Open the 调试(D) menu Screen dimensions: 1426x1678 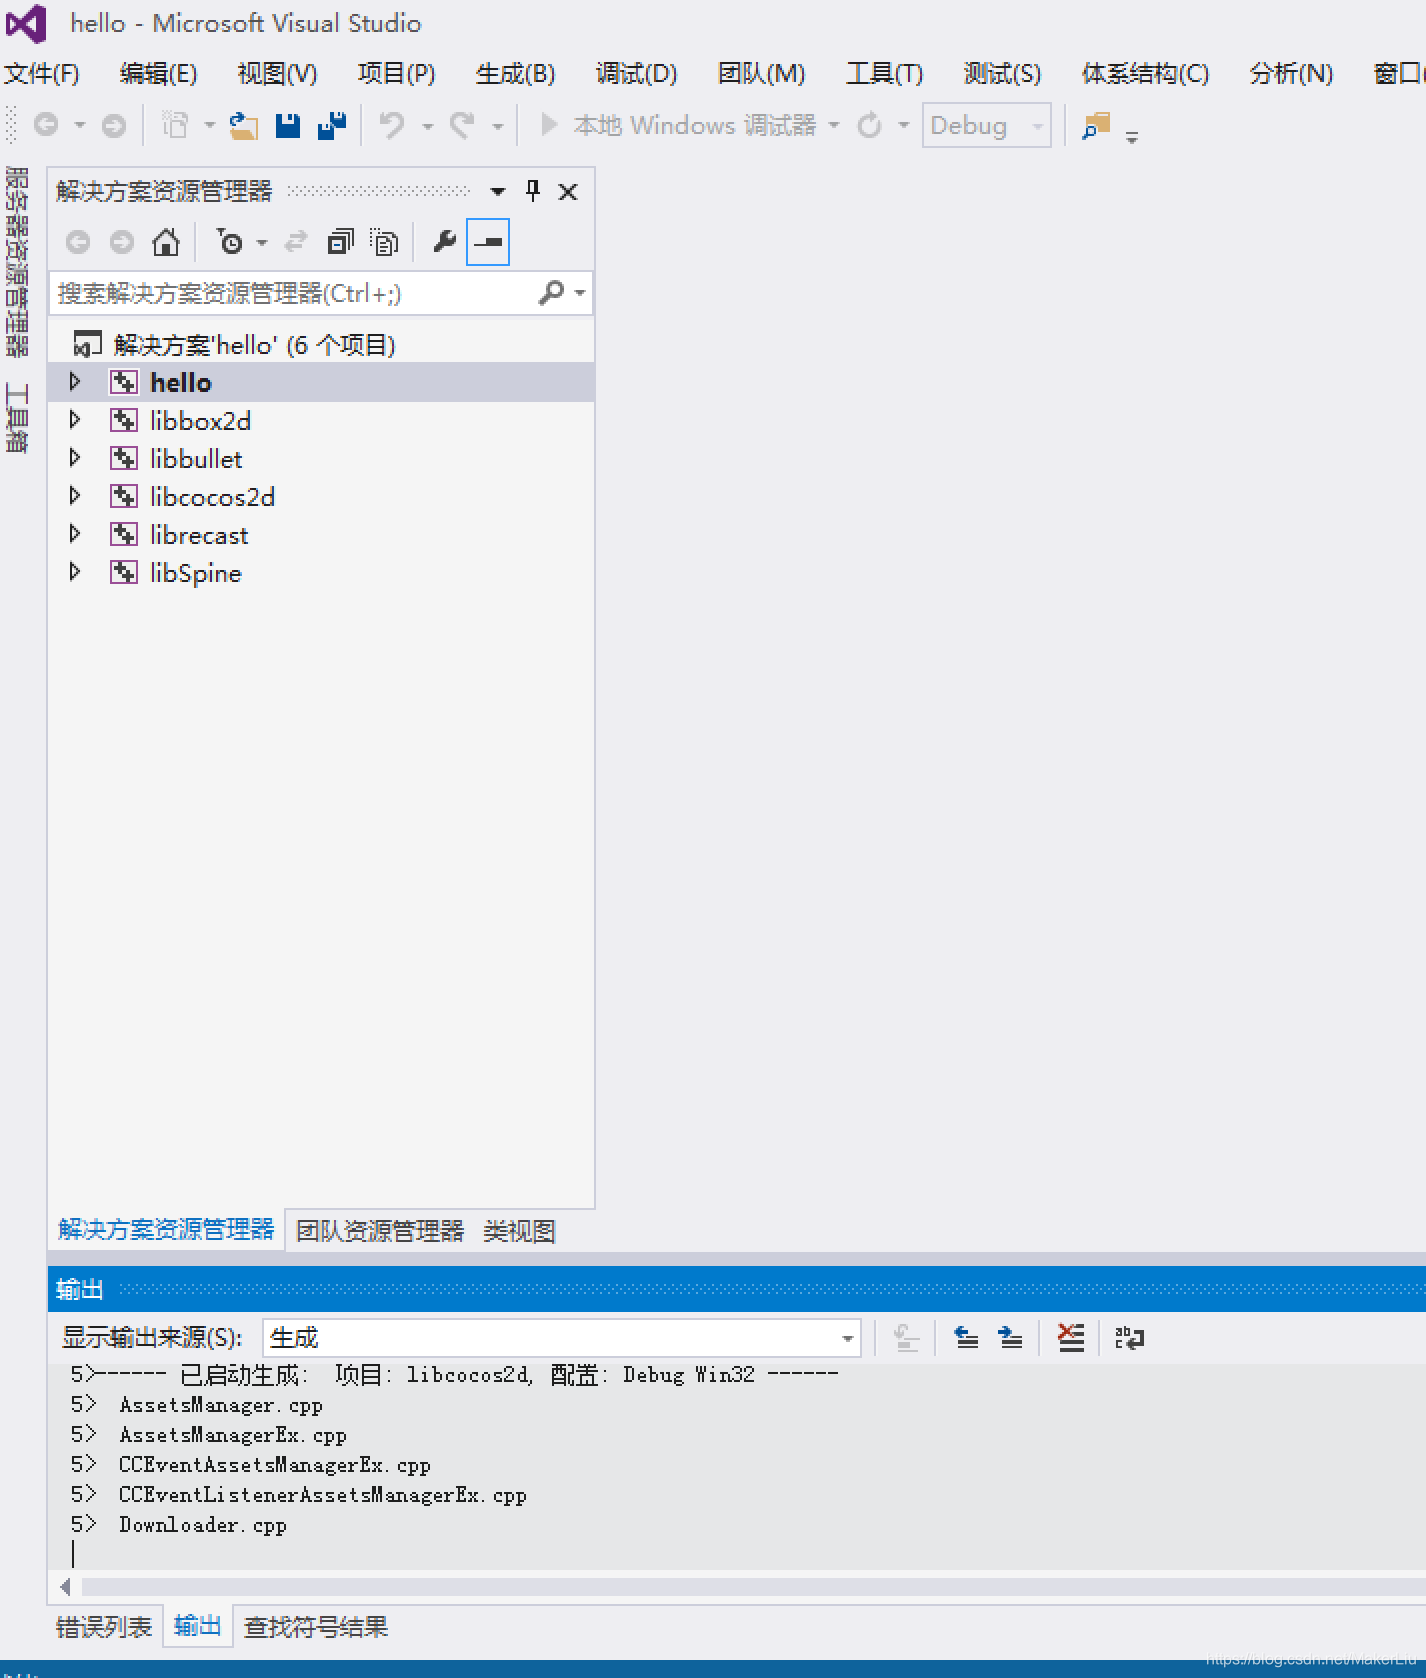[636, 74]
